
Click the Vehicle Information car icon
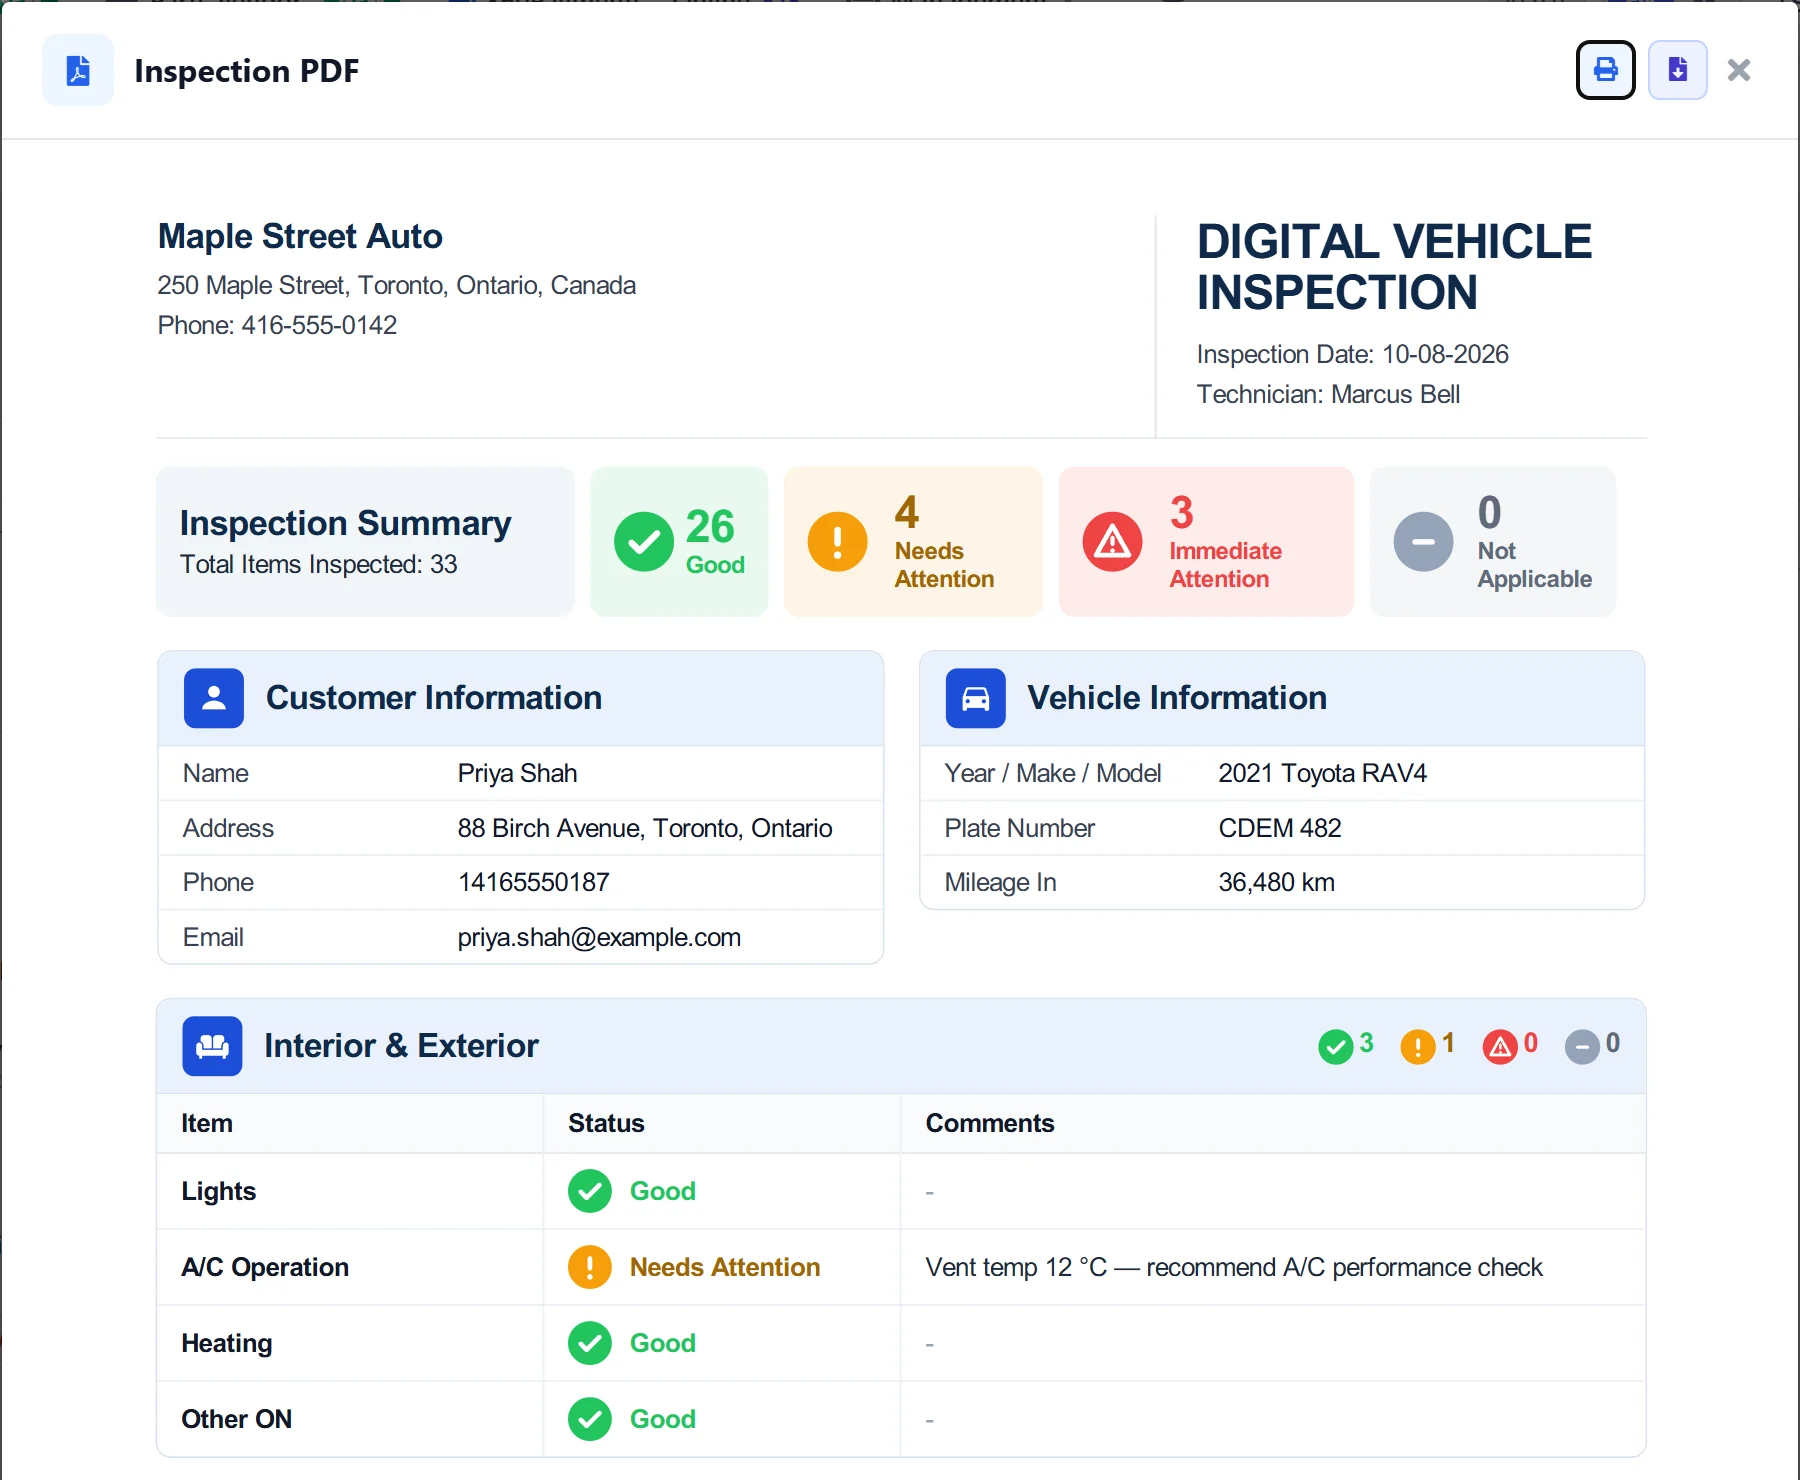click(976, 698)
